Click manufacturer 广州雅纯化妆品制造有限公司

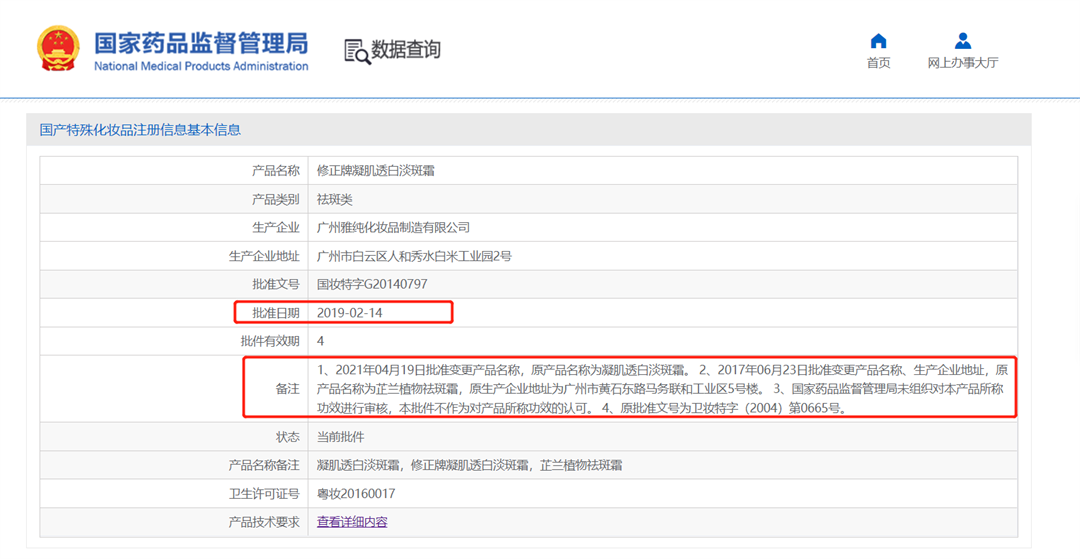393,228
